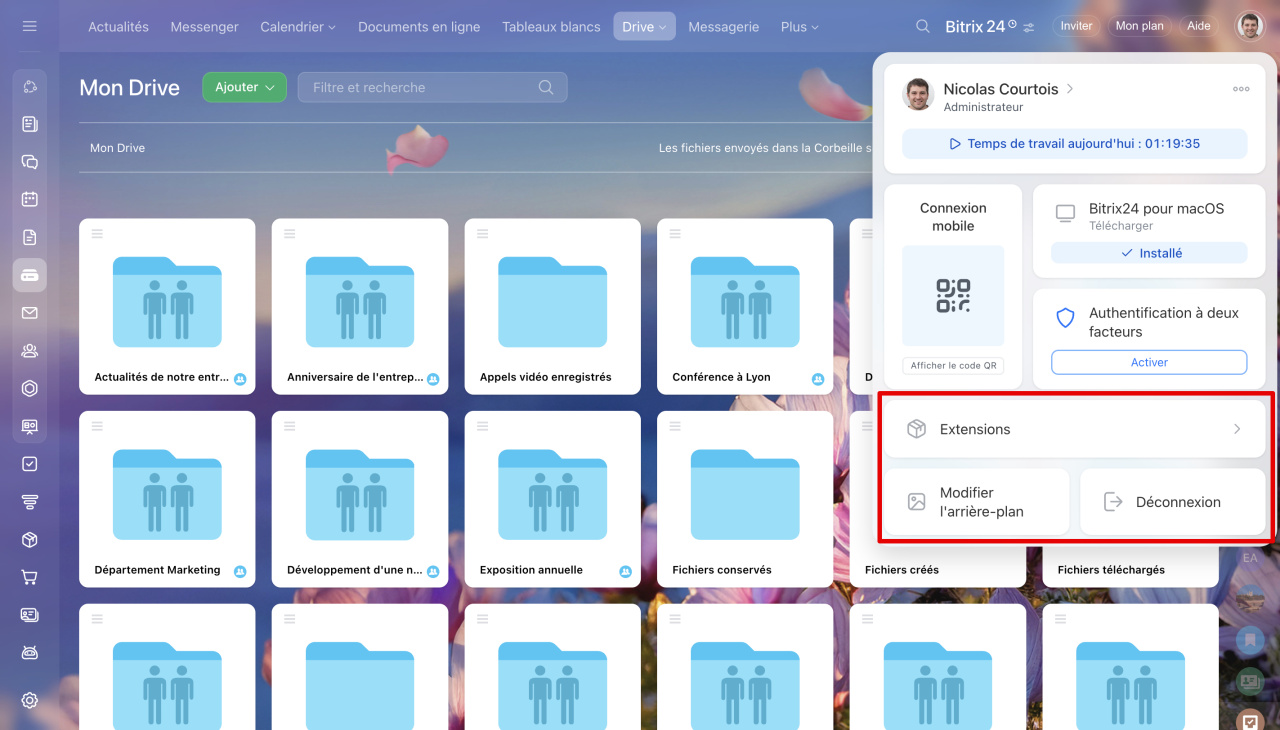Click Activer for two-factor authentication

(x=1149, y=362)
